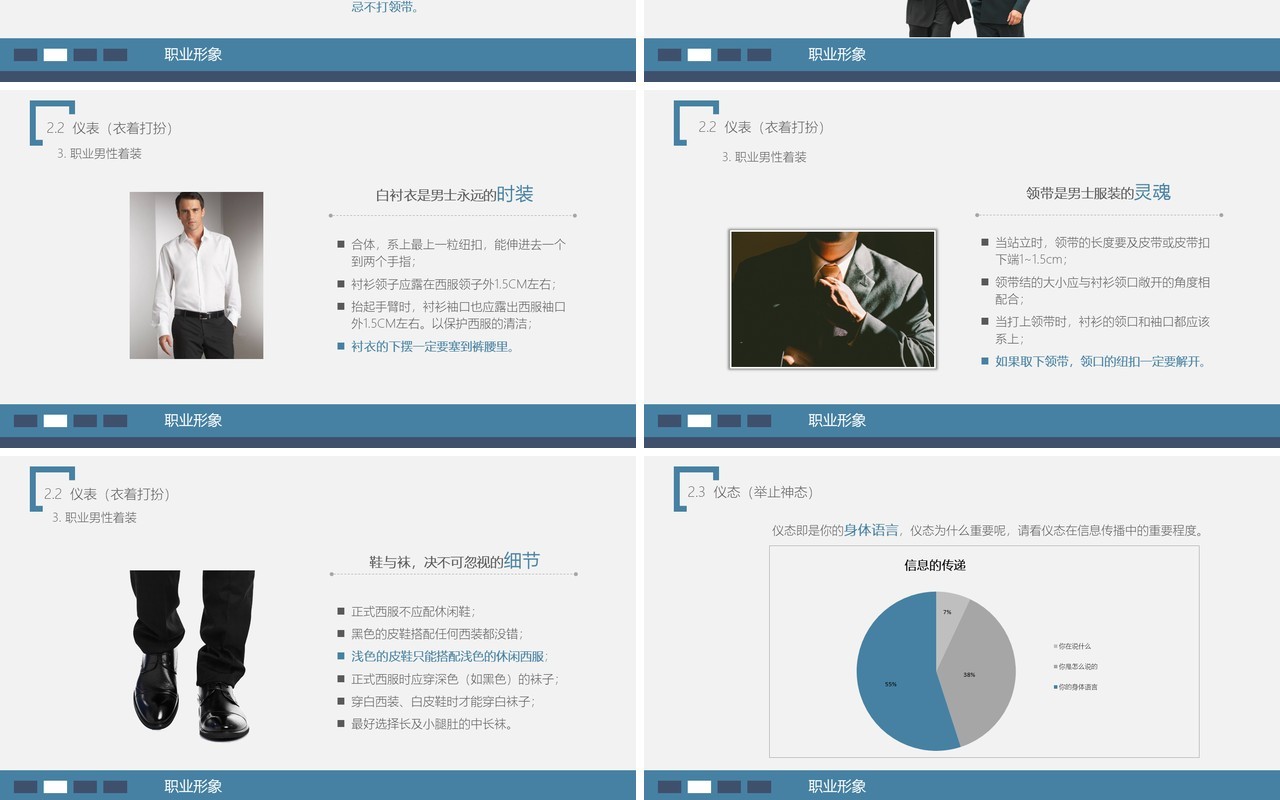This screenshot has height=800, width=1280.
Task: Click bullet 当打上领带时，衬衫的领口和袖口都应该系上
Action: click(1096, 330)
